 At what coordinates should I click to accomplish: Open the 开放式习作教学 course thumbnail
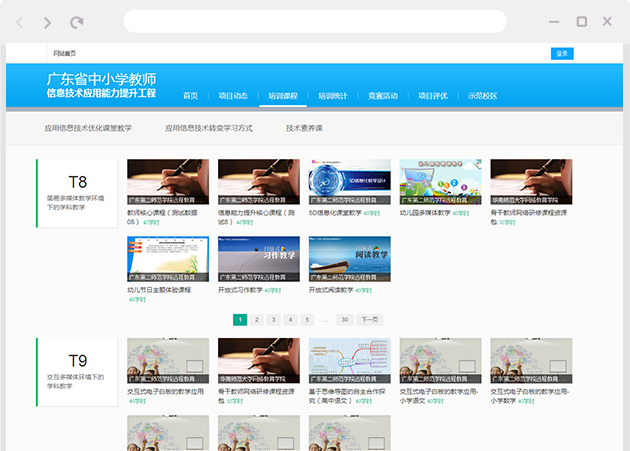pos(258,258)
